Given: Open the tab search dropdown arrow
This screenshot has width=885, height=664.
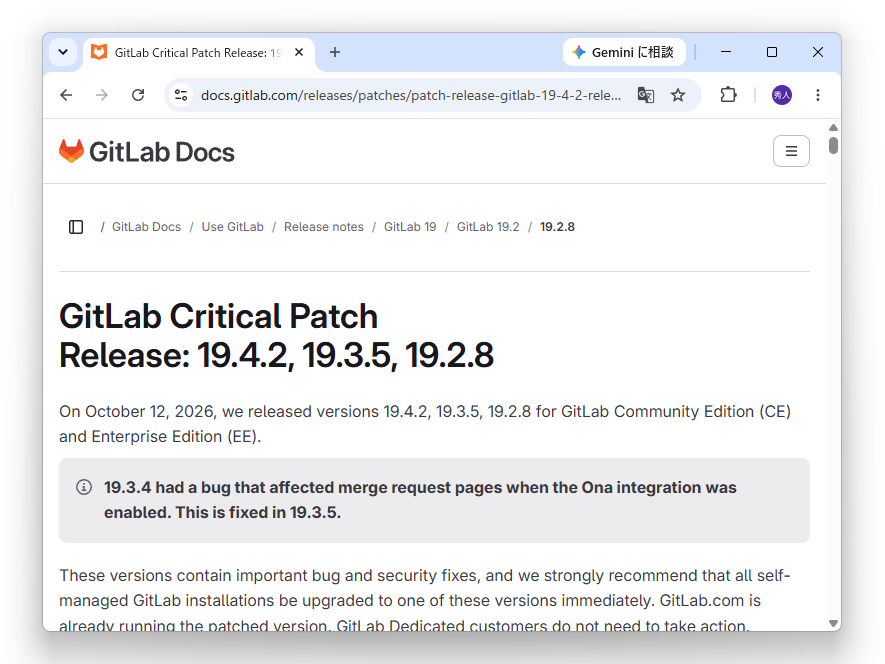Looking at the screenshot, I should (63, 53).
